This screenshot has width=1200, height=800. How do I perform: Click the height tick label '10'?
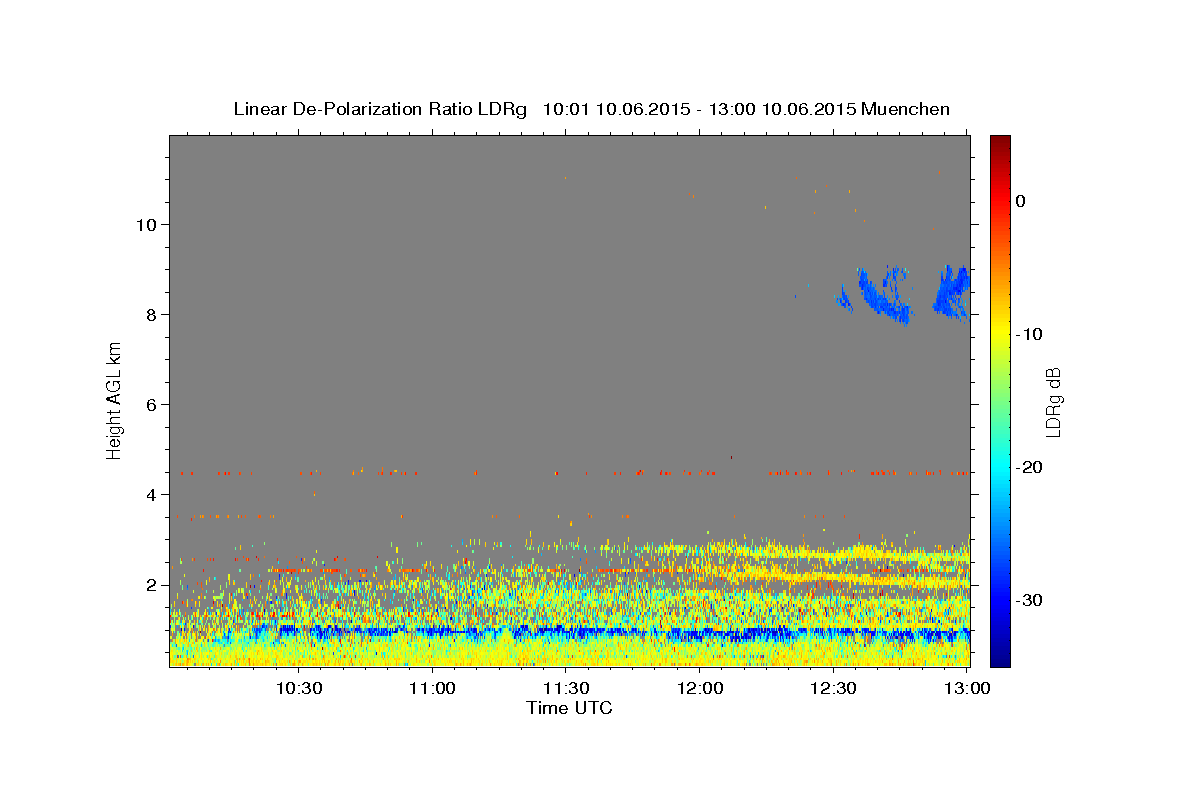(x=147, y=224)
